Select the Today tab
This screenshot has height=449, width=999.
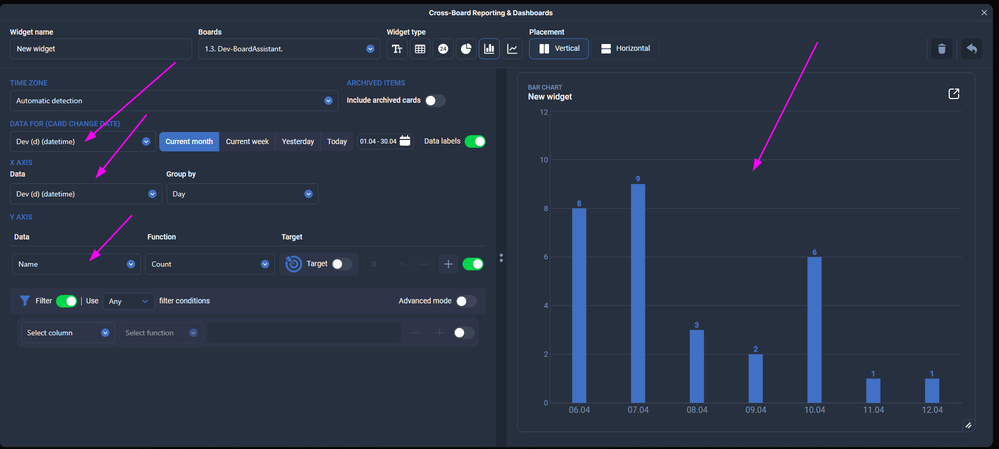coord(337,141)
